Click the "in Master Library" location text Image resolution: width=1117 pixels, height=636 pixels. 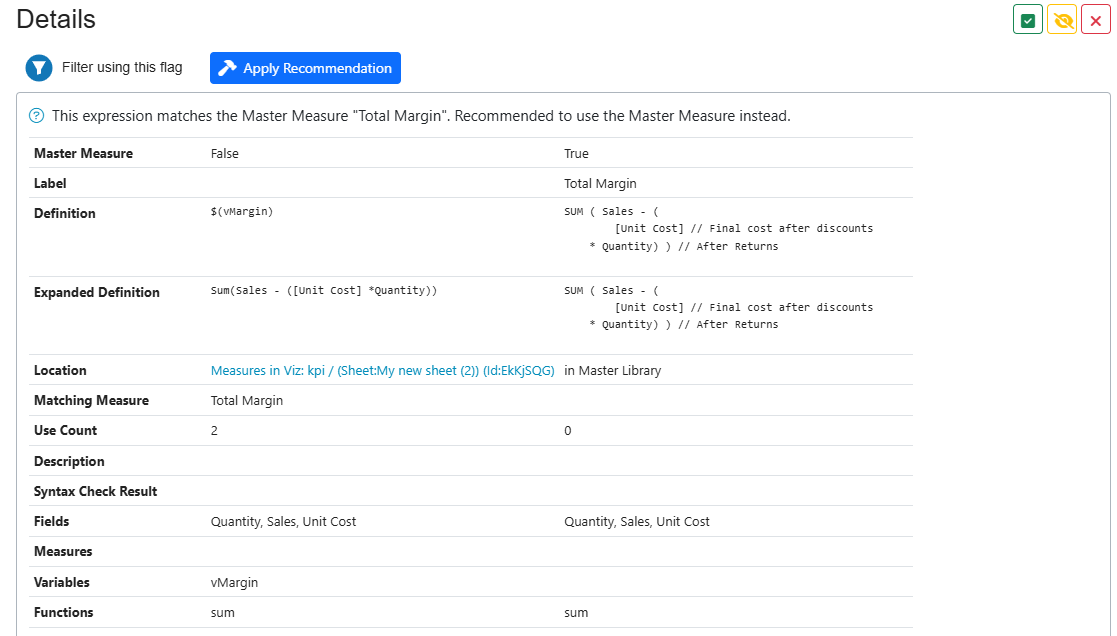[612, 370]
